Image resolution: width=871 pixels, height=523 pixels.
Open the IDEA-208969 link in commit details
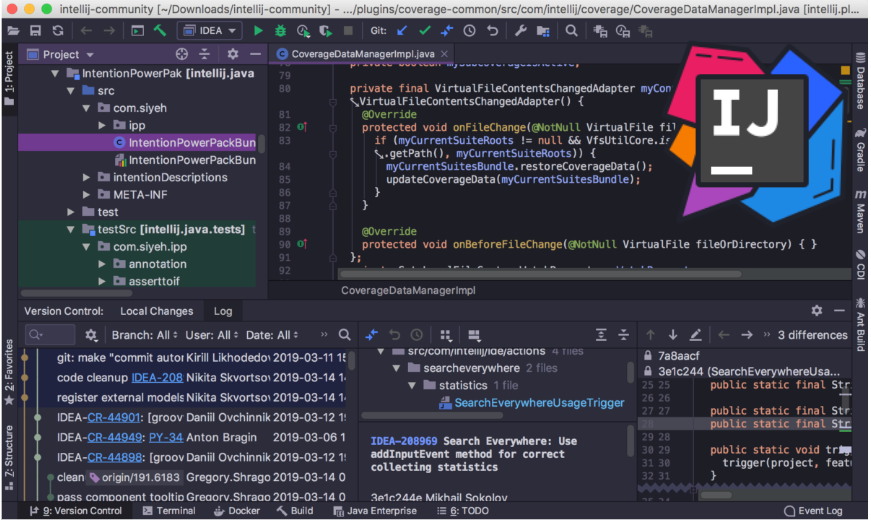pyautogui.click(x=404, y=441)
